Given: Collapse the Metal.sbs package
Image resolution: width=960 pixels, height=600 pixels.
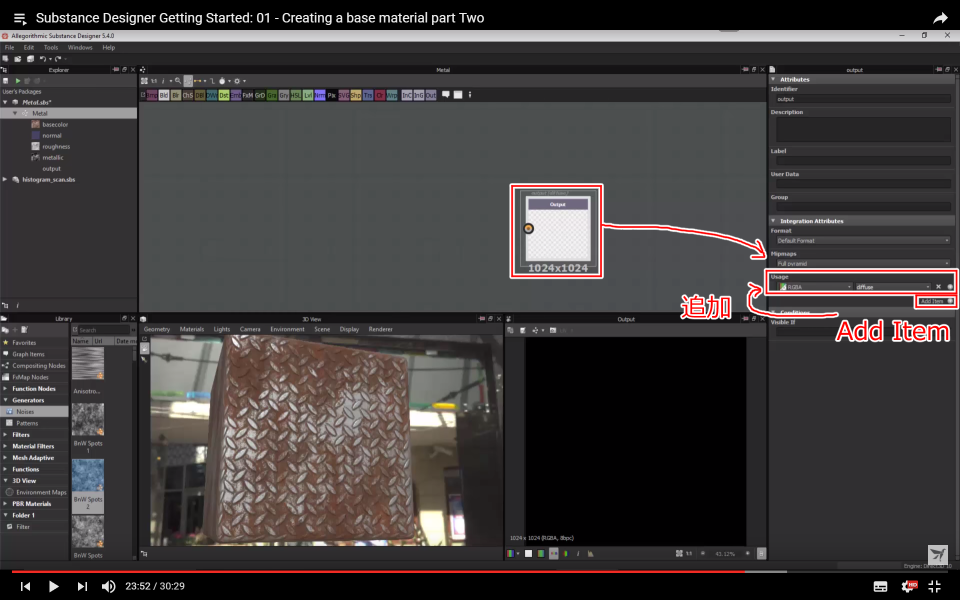Looking at the screenshot, I should coord(6,102).
